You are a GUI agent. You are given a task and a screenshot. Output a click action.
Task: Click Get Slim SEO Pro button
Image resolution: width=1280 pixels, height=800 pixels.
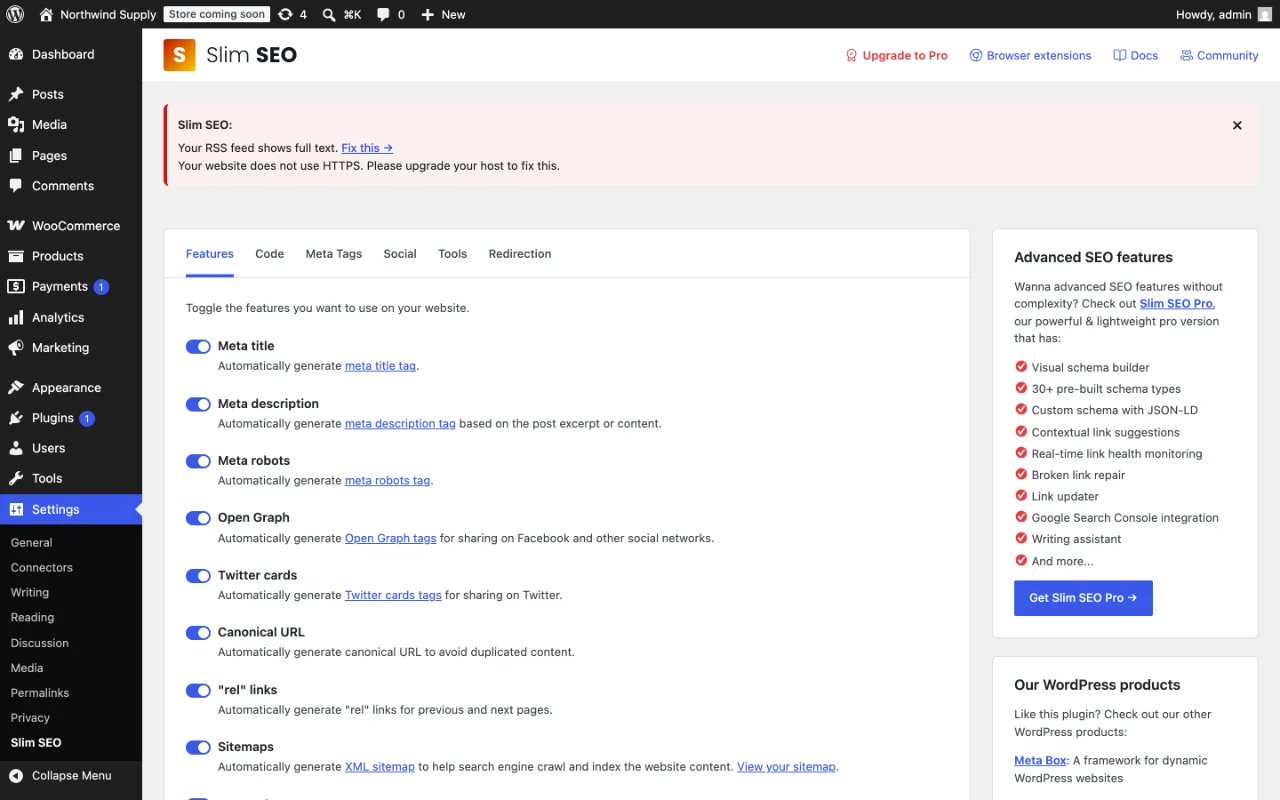[1083, 598]
